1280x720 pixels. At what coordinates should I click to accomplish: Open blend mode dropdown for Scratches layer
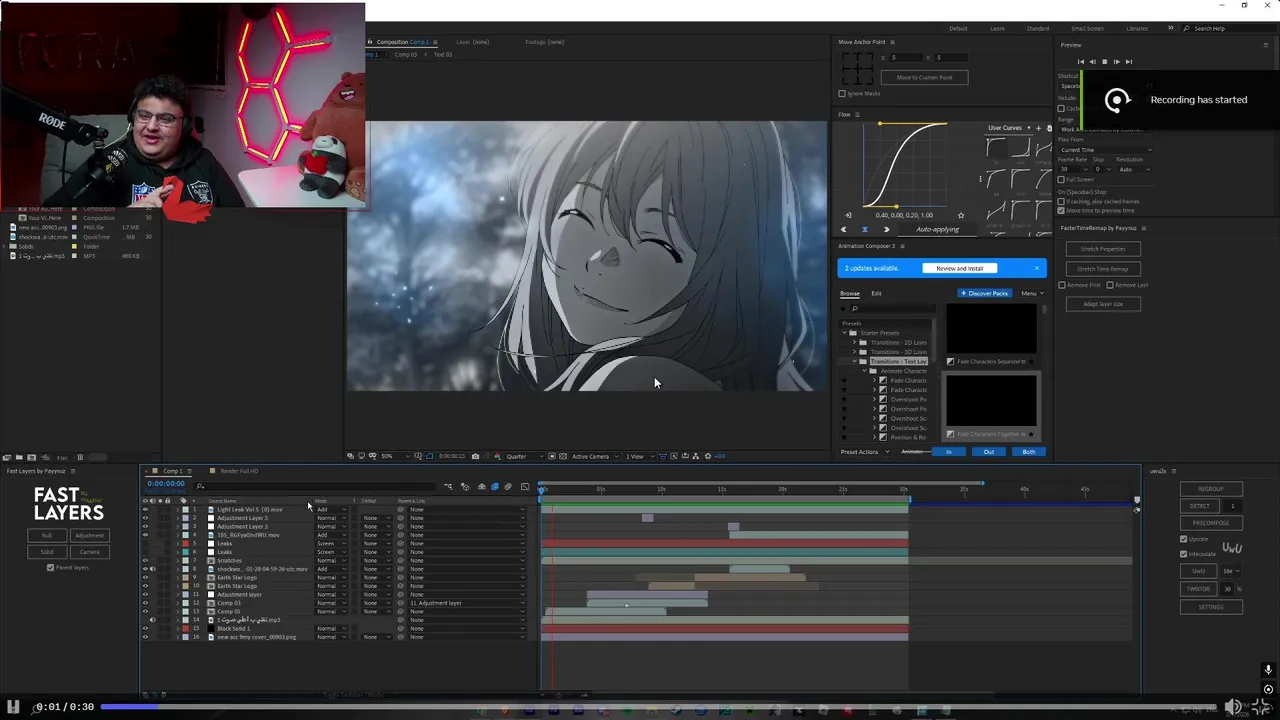pyautogui.click(x=332, y=561)
